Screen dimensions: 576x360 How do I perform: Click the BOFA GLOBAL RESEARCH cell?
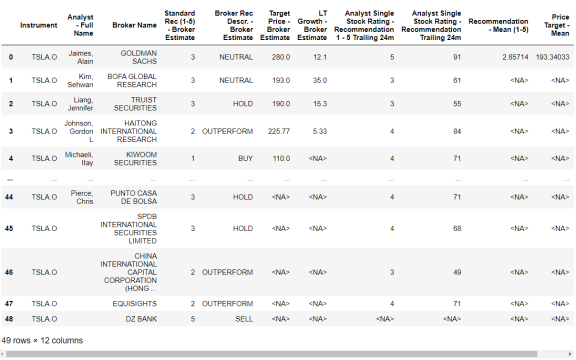pos(132,80)
